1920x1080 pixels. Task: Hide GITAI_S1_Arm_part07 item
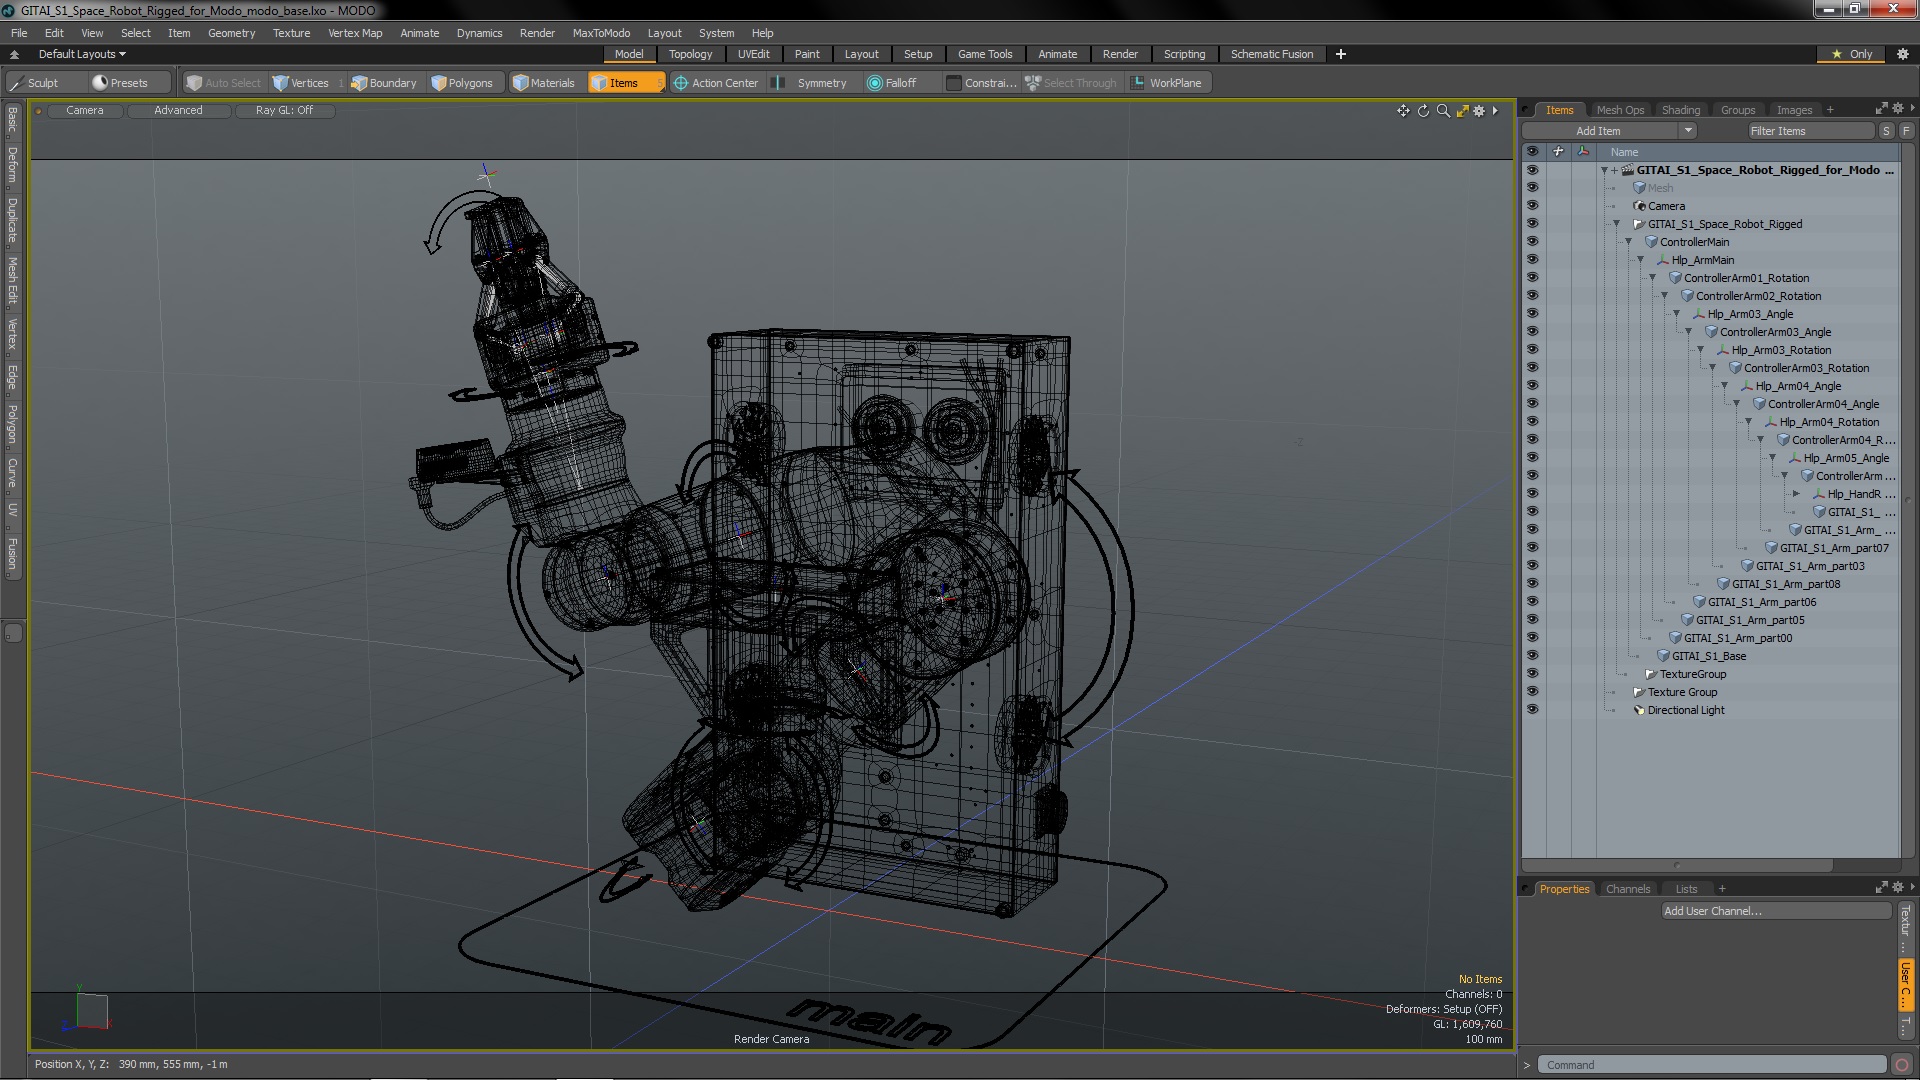click(x=1532, y=548)
